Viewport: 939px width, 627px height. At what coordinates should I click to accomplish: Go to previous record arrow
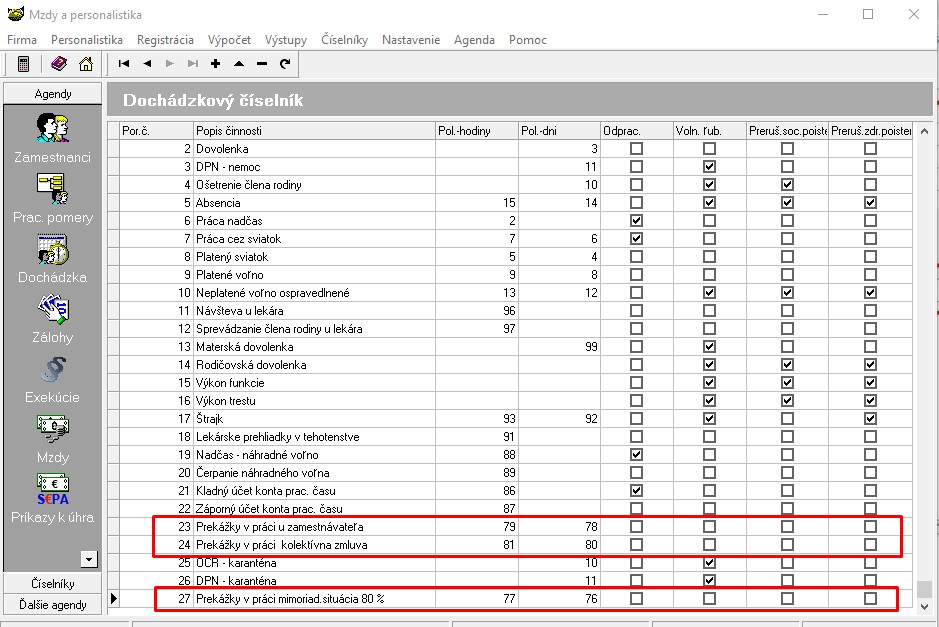click(147, 63)
